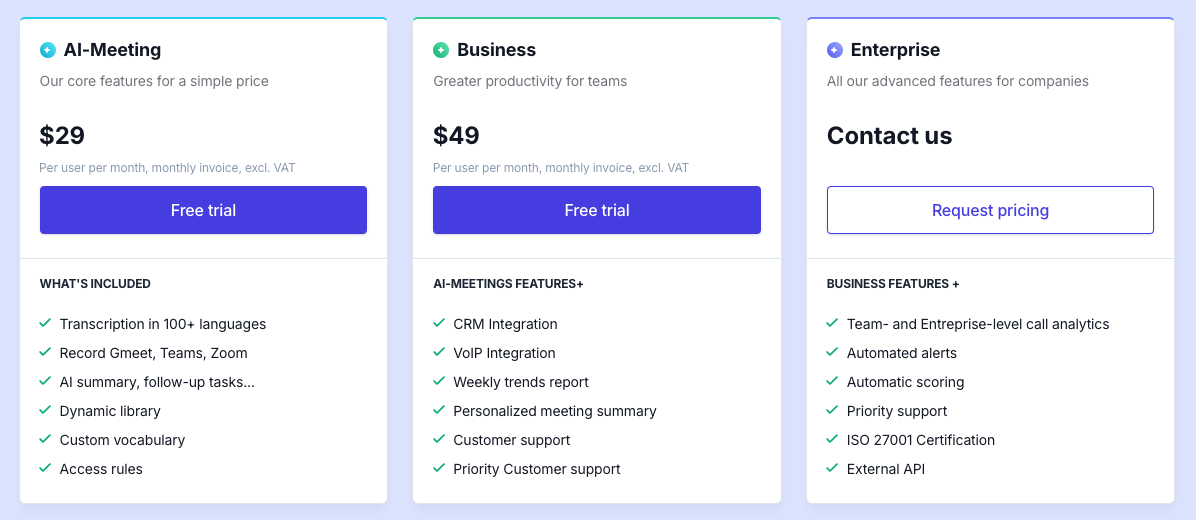The height and width of the screenshot is (520, 1196).
Task: Click the AI summary, follow-up tasks item
Action: point(157,382)
